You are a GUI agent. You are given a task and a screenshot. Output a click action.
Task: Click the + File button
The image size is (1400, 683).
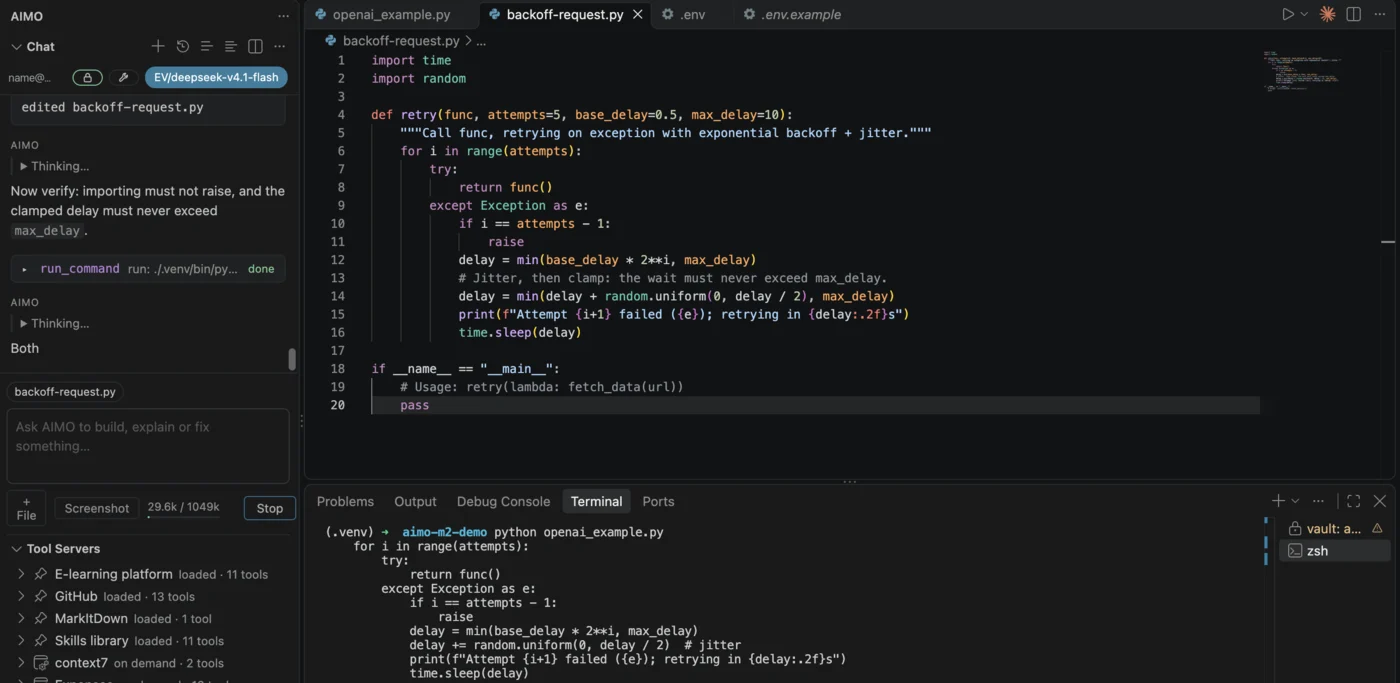tap(26, 508)
